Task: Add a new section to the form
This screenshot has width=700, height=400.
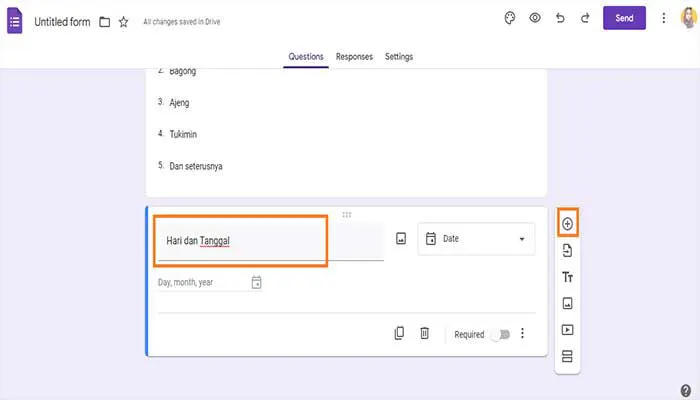Action: click(x=567, y=357)
